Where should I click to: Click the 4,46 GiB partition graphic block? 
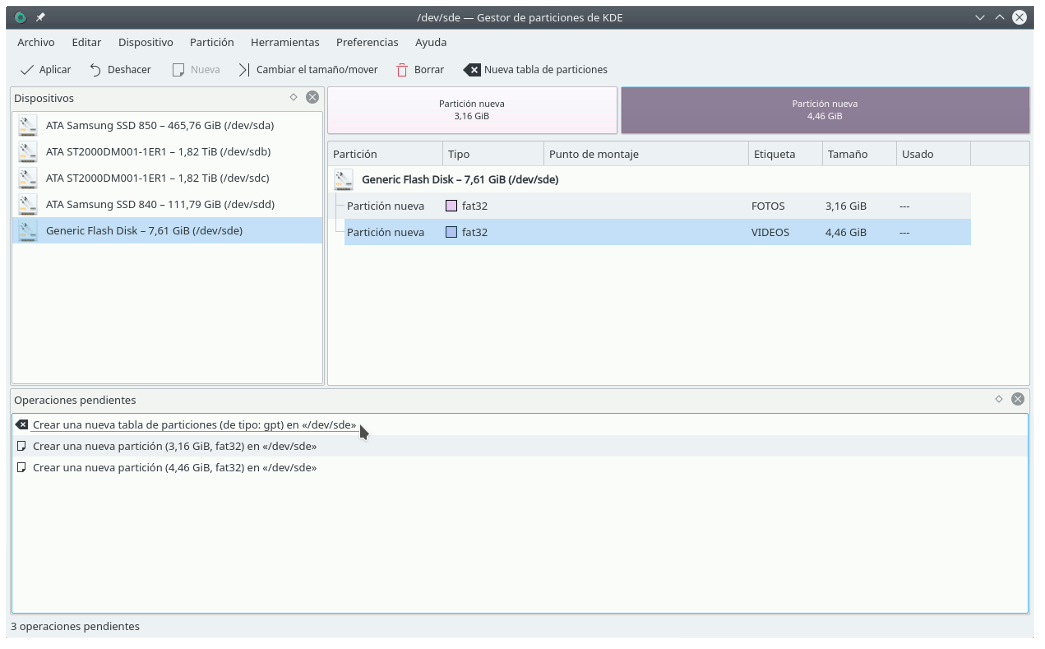(x=825, y=110)
